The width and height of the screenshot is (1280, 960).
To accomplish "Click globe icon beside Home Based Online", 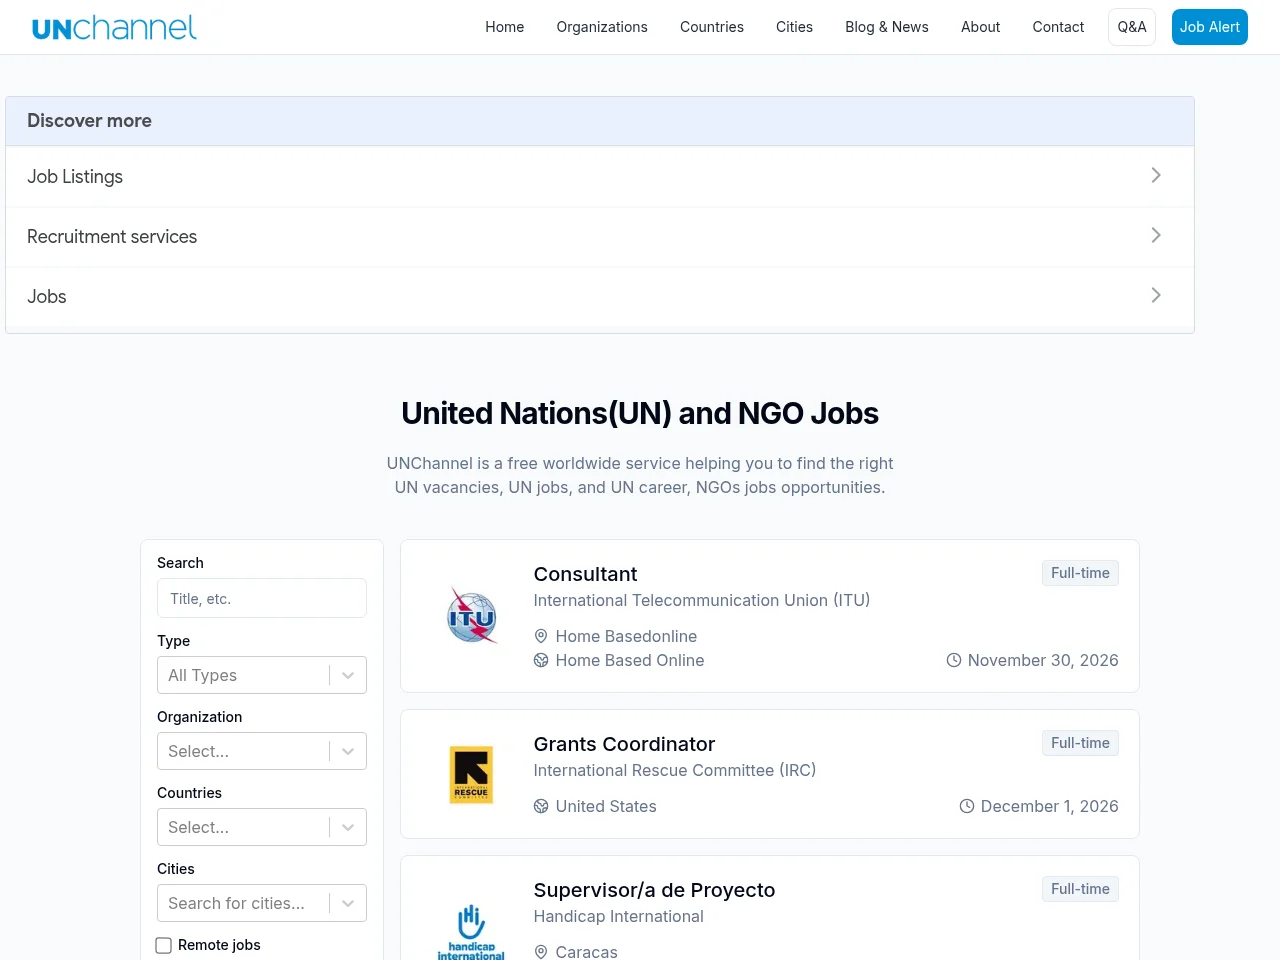I will (541, 660).
